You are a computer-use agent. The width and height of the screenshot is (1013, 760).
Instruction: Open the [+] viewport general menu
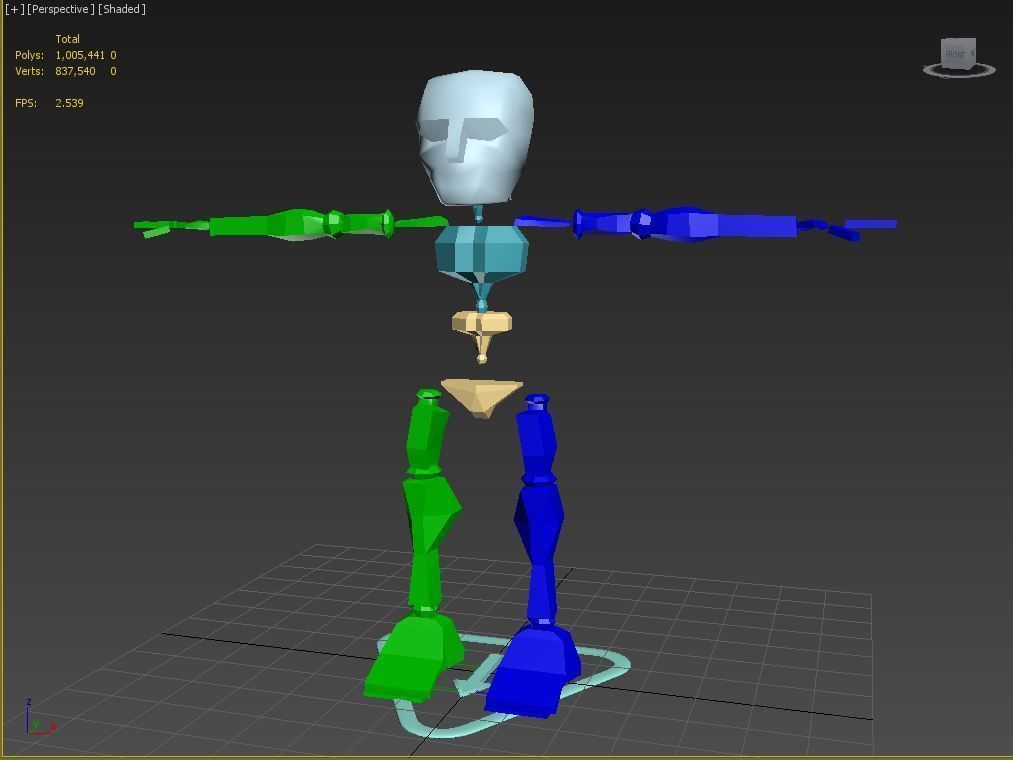[x=14, y=9]
